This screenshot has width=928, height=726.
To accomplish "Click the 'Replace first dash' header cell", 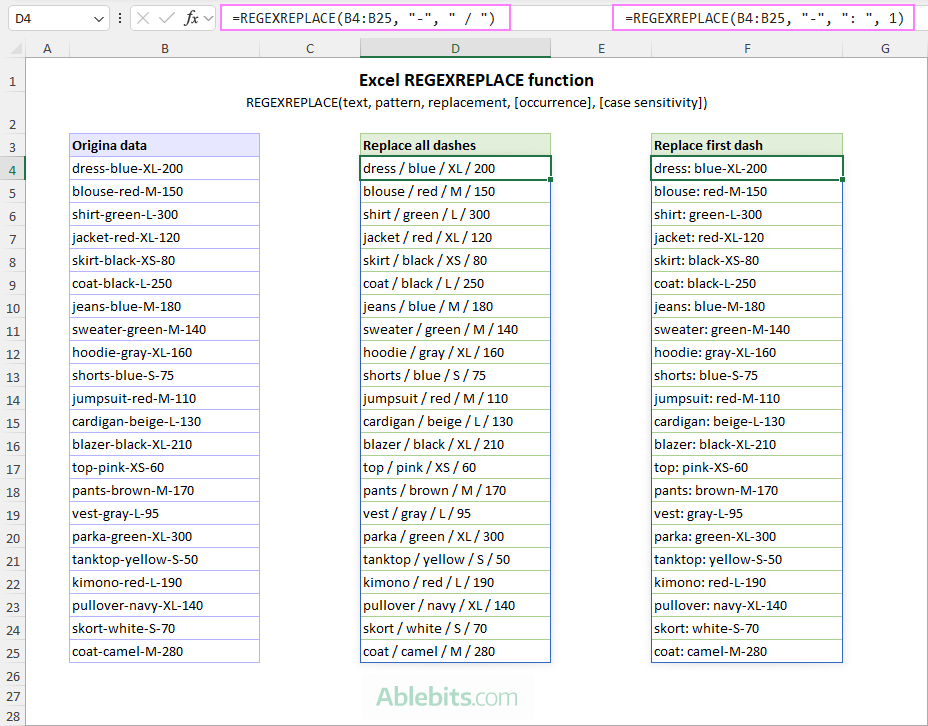I will (x=747, y=145).
